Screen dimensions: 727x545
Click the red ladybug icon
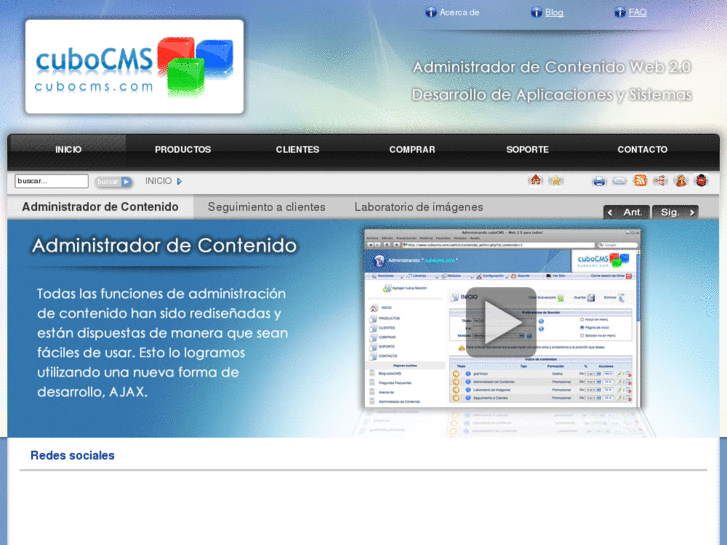[701, 180]
